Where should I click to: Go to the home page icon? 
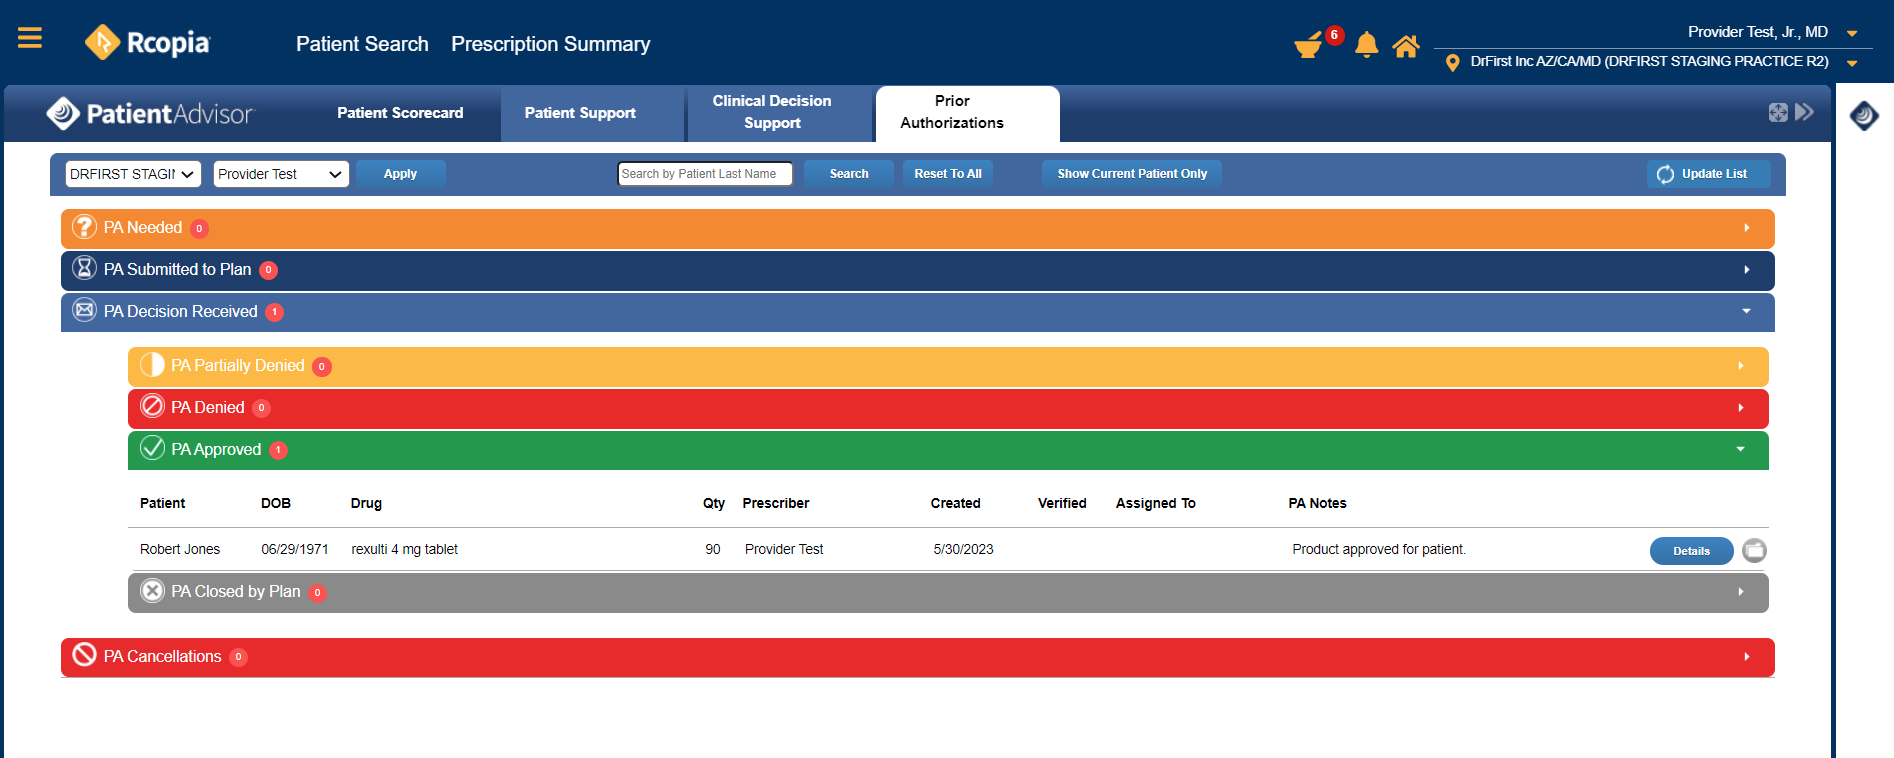click(1406, 46)
